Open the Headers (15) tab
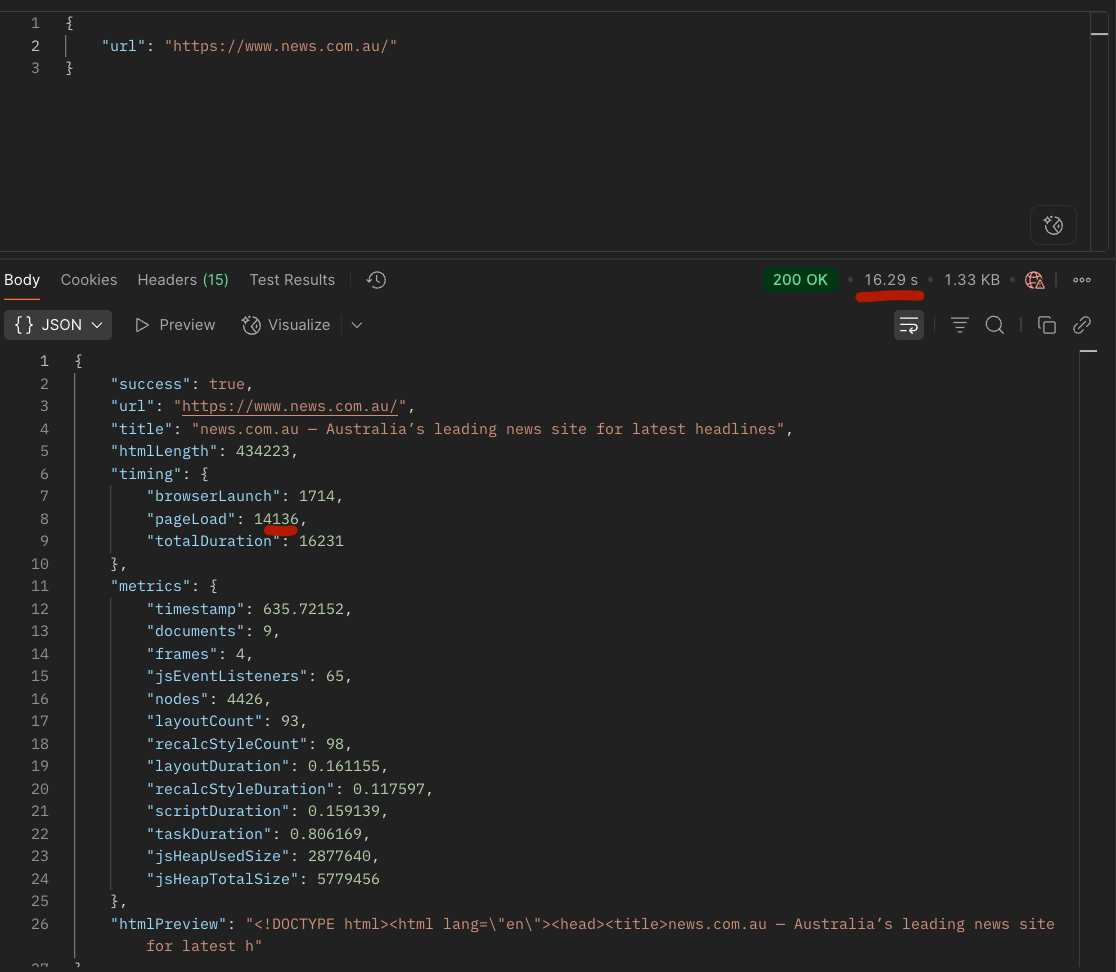 183,280
